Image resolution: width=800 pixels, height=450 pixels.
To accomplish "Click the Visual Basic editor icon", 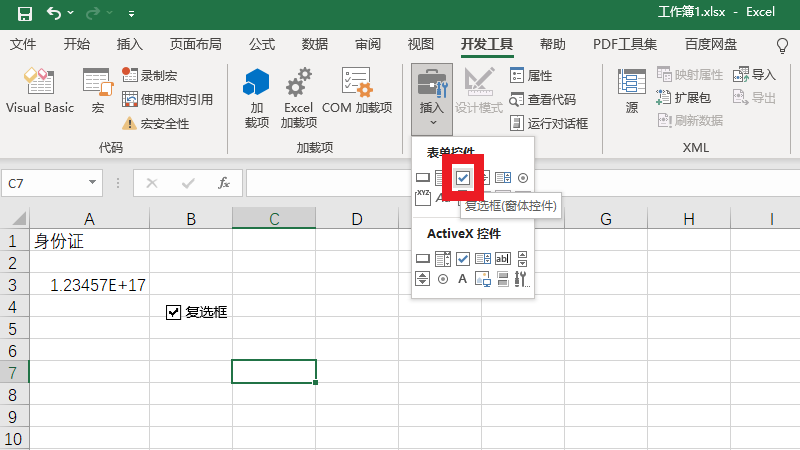I will click(40, 90).
